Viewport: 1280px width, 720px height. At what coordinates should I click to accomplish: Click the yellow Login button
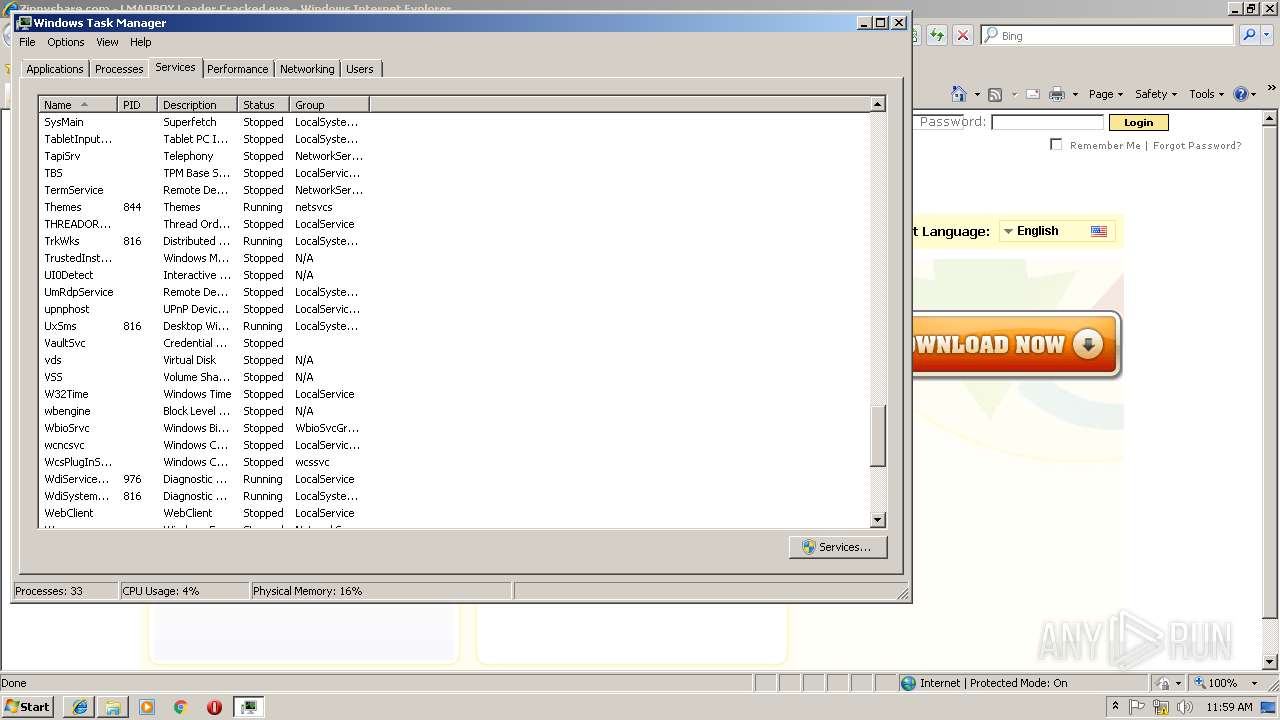coord(1138,122)
